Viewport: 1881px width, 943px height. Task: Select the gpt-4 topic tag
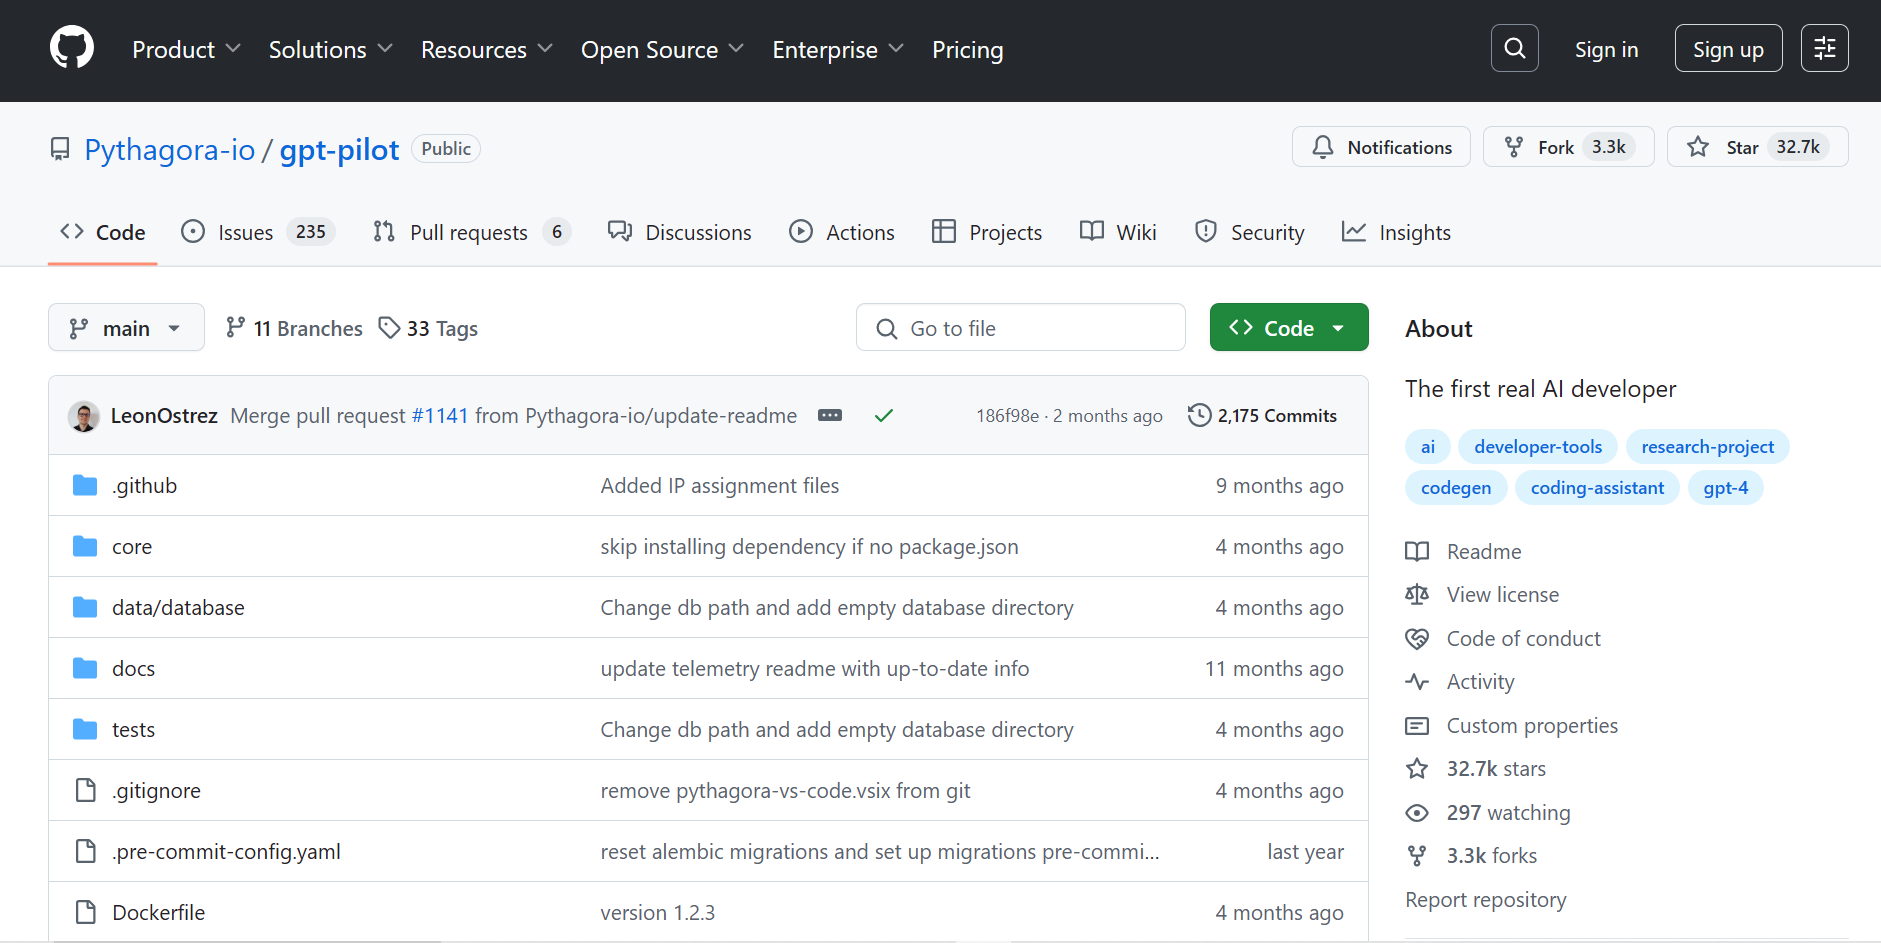click(x=1726, y=488)
